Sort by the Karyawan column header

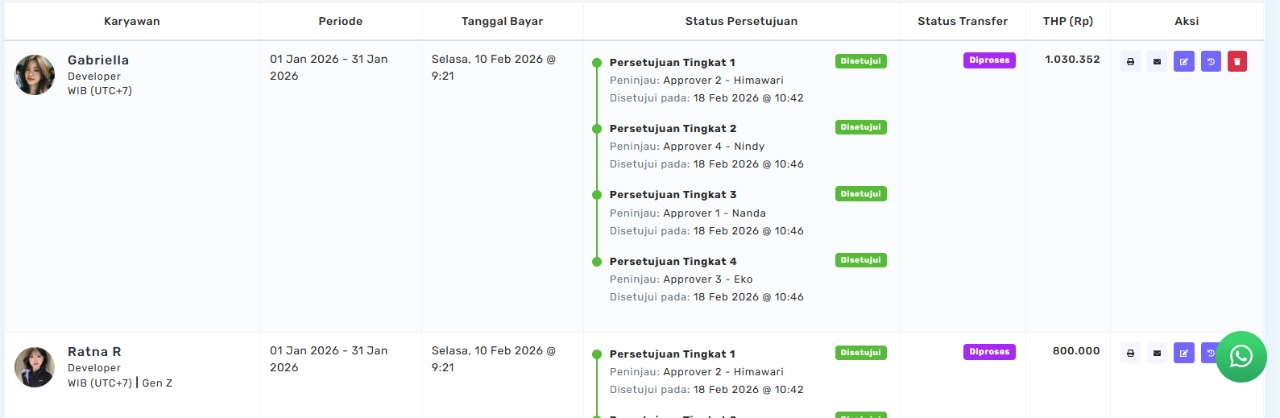pyautogui.click(x=132, y=21)
